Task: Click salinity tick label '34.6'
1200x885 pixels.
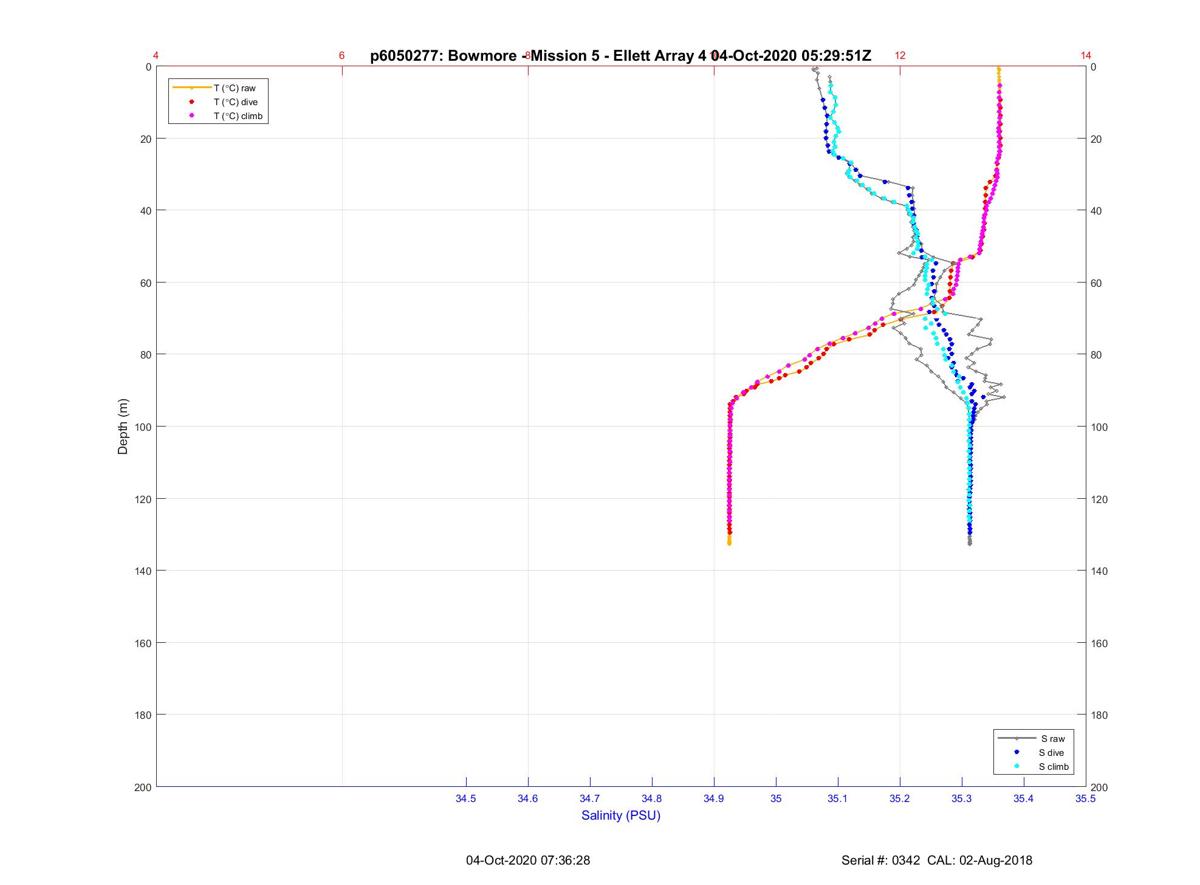Action: [528, 799]
